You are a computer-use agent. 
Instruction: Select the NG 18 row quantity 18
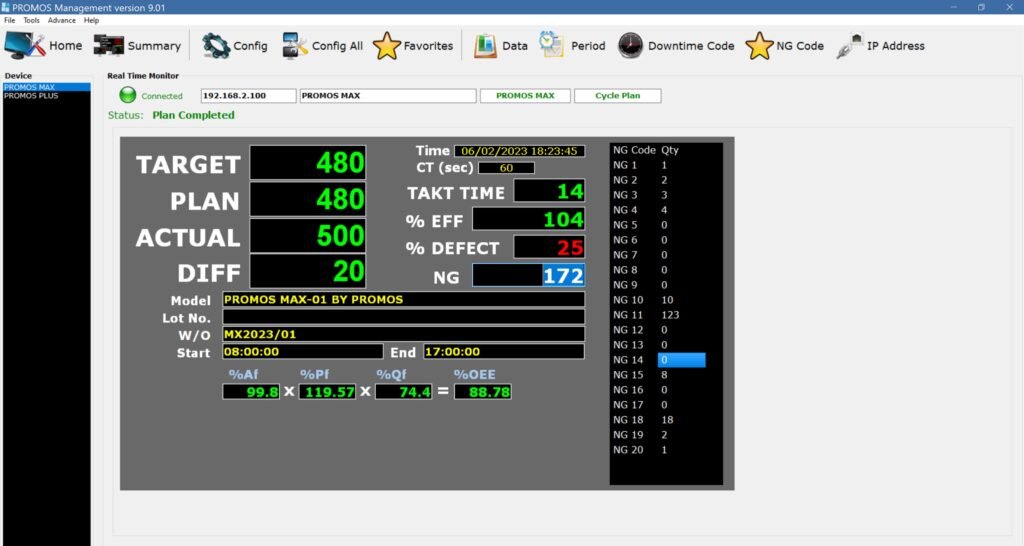(667, 420)
